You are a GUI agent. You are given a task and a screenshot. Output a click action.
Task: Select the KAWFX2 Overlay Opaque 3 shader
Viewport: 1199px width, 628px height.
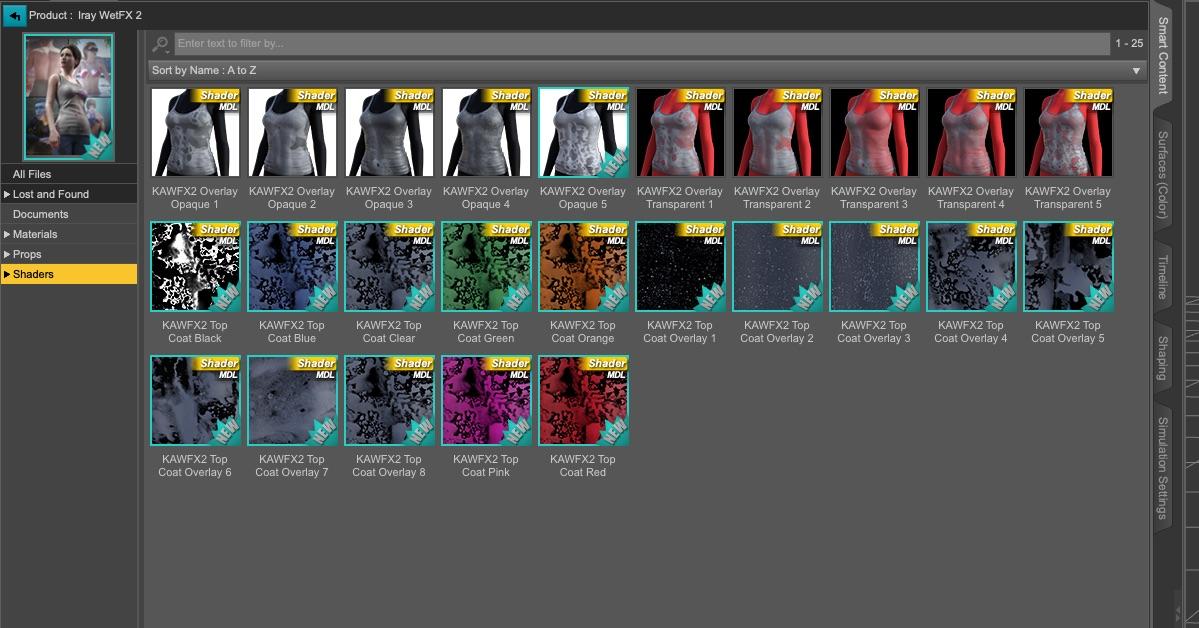pos(389,132)
